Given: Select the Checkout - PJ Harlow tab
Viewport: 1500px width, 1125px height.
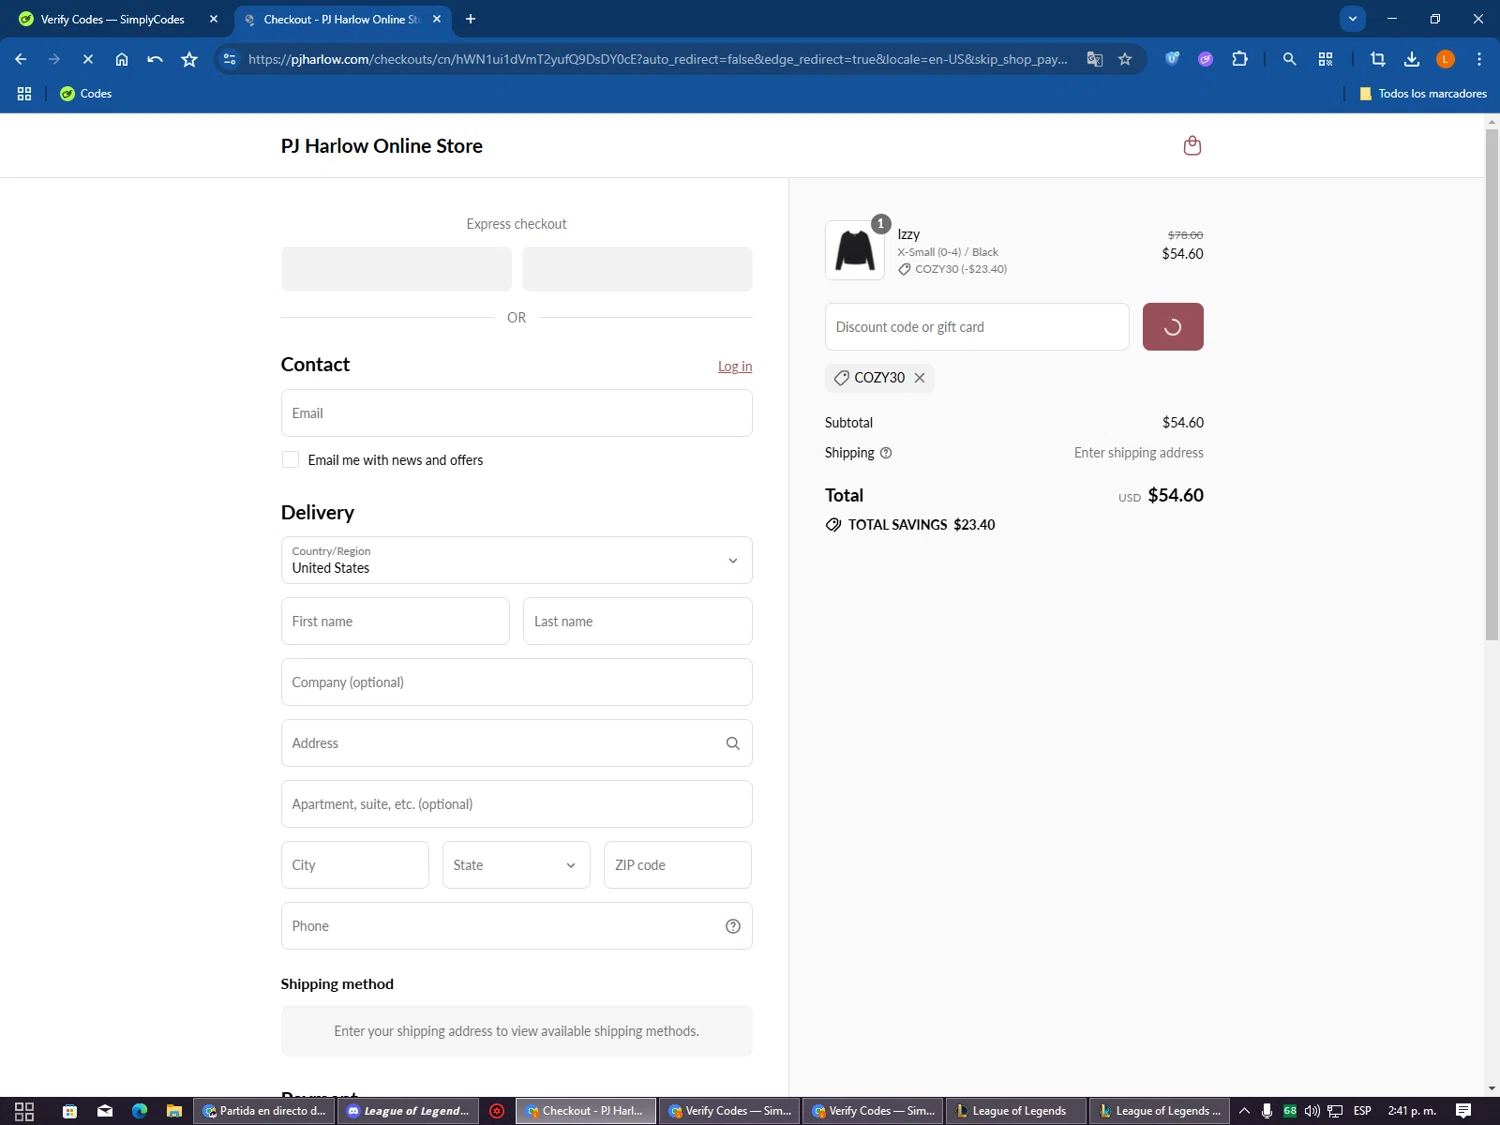Looking at the screenshot, I should (x=340, y=19).
